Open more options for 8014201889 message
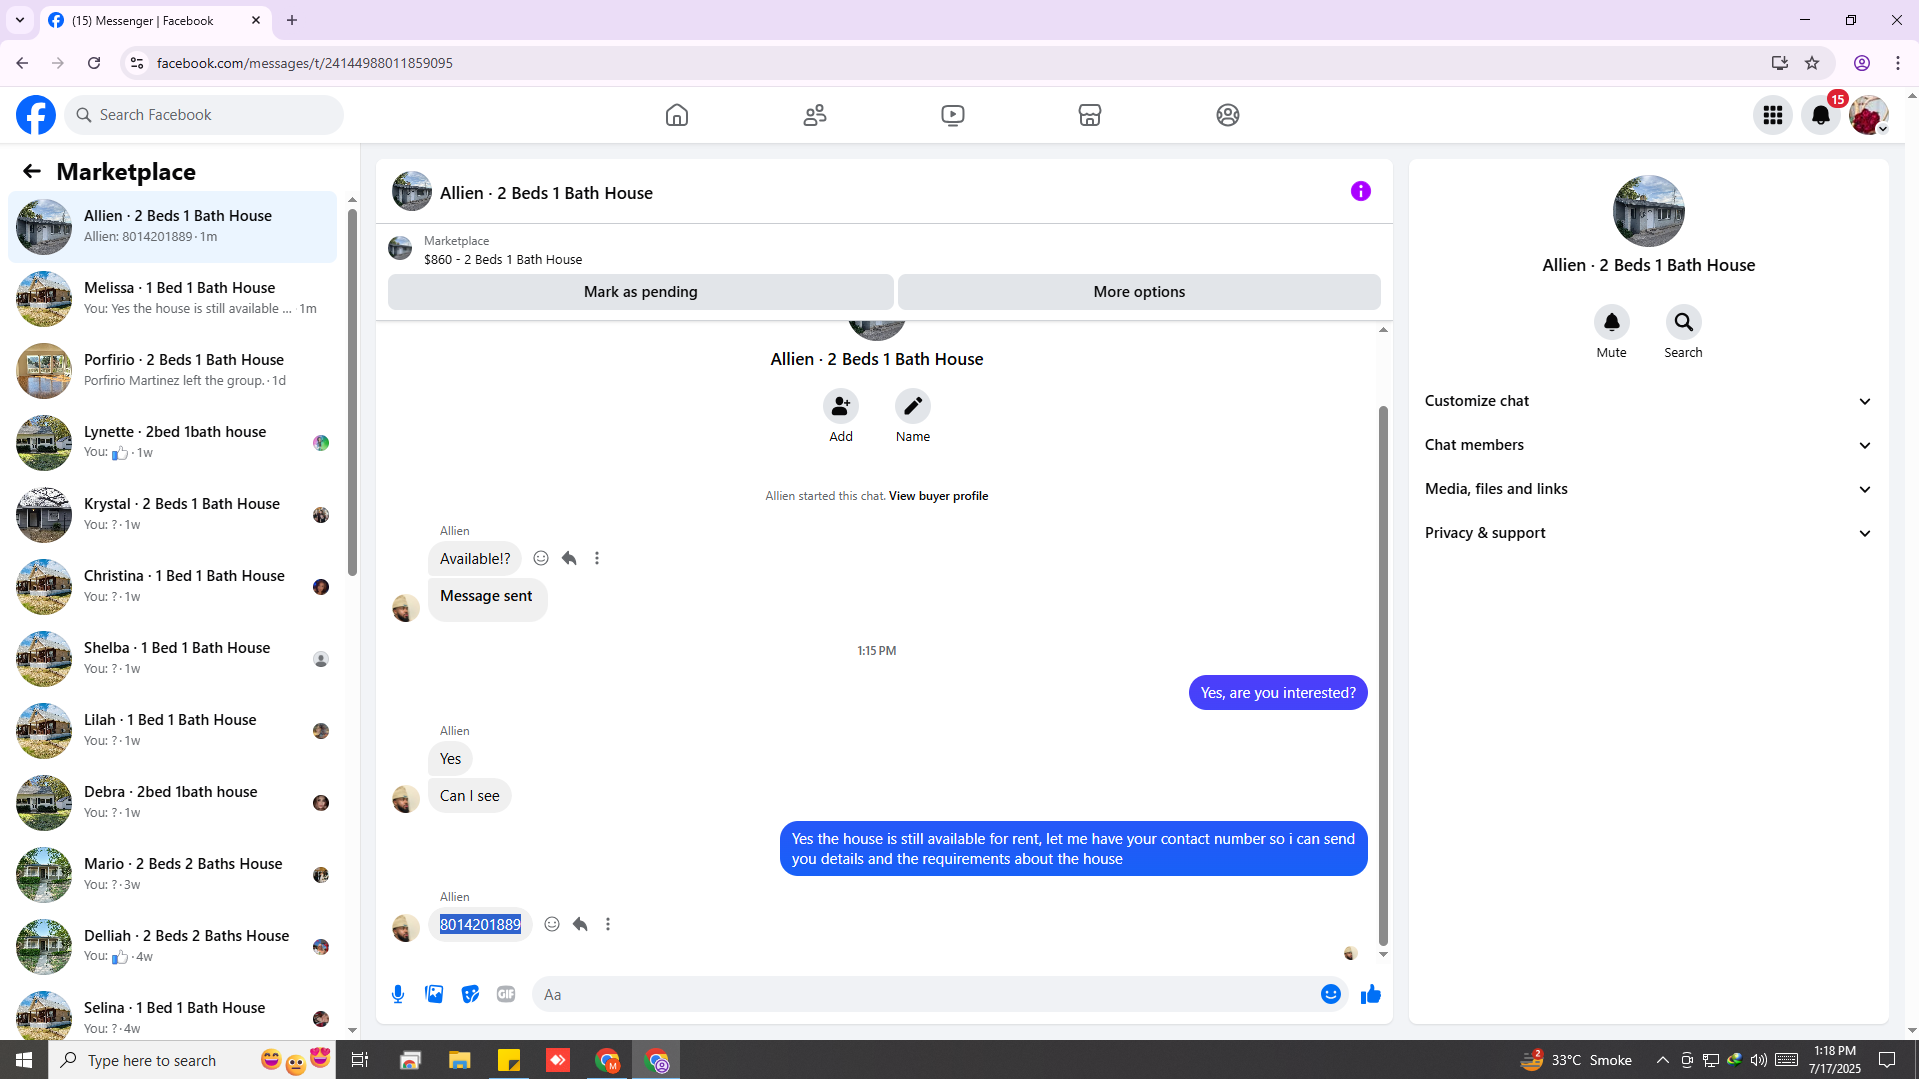This screenshot has width=1919, height=1079. tap(608, 924)
